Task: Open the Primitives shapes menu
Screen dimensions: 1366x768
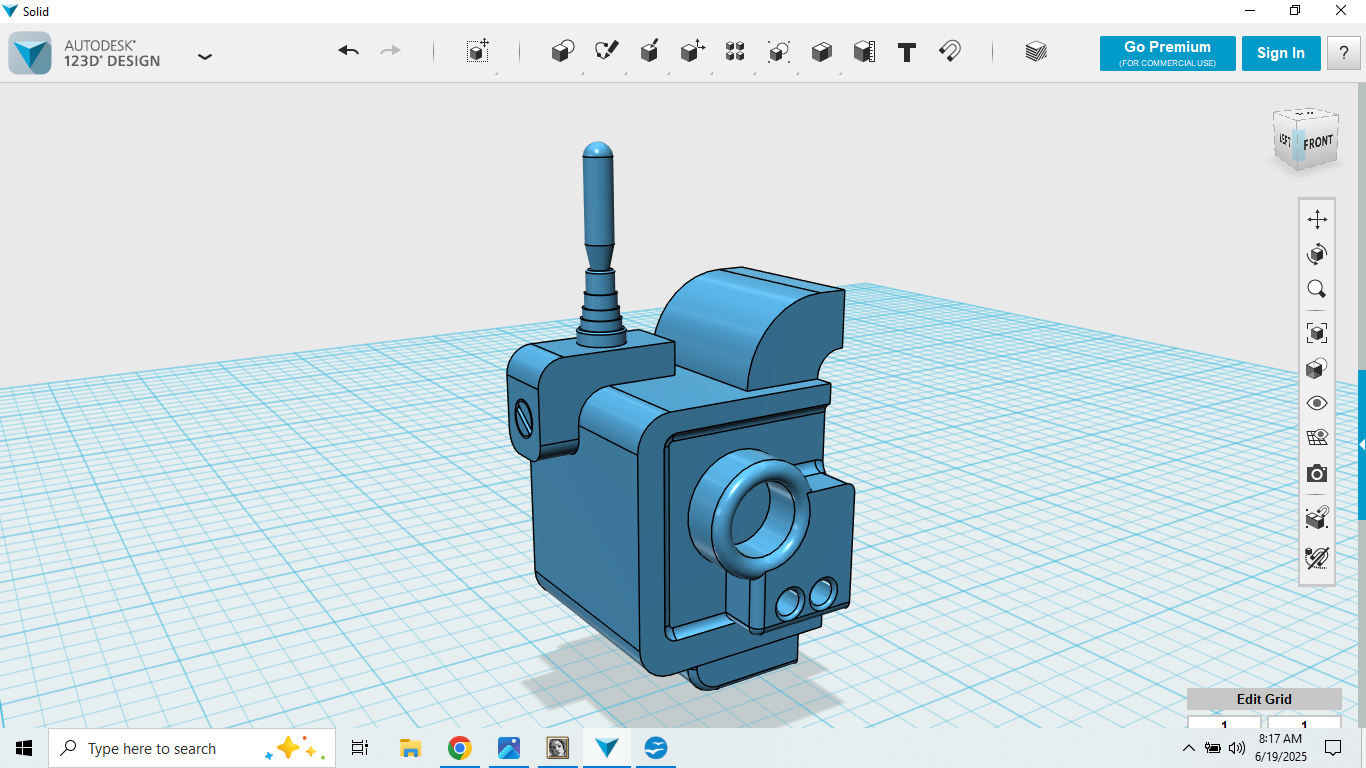Action: click(563, 52)
